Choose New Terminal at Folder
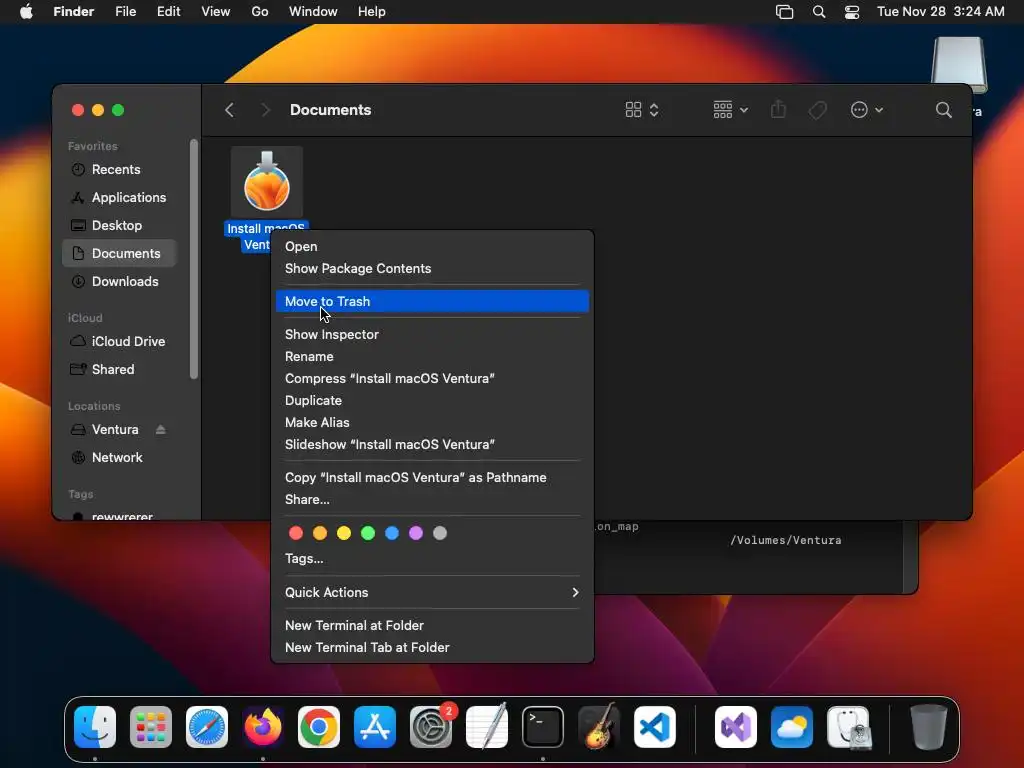Viewport: 1024px width, 768px height. point(432,626)
